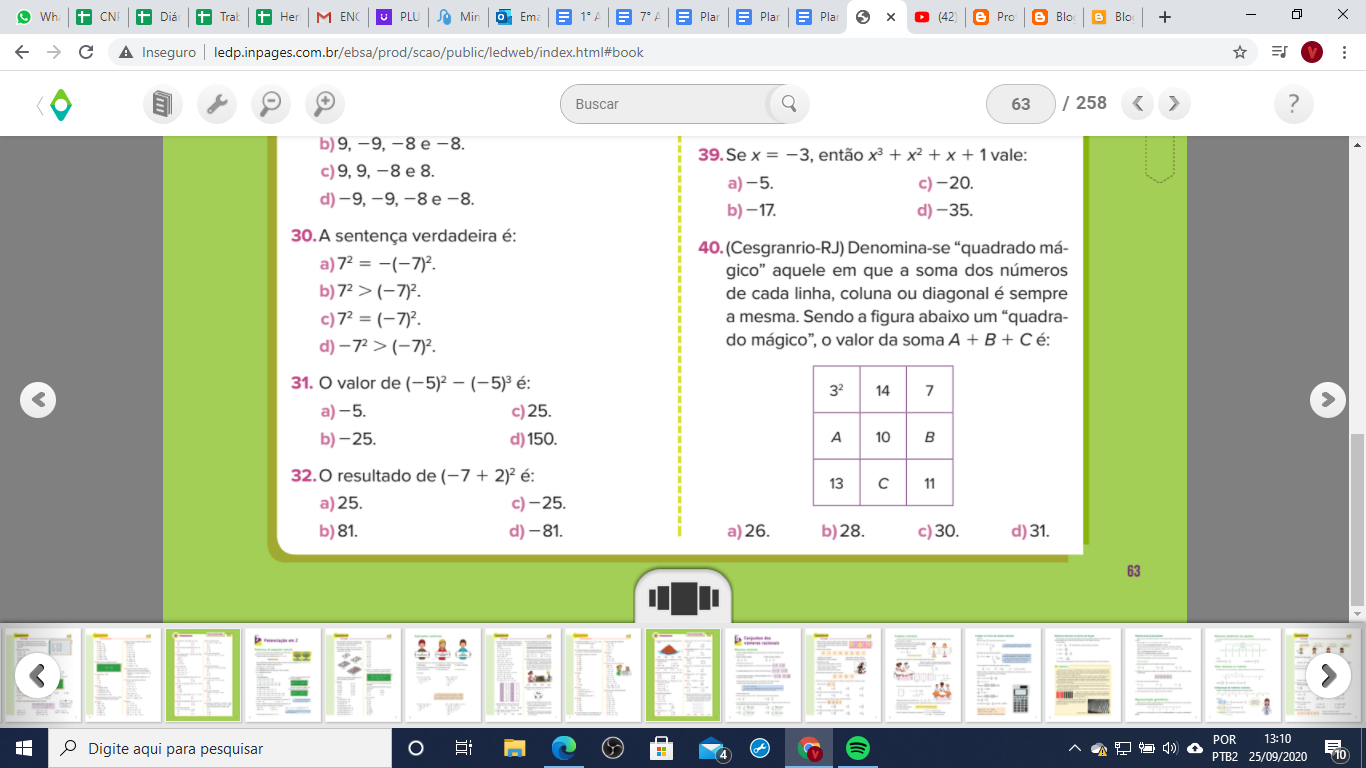Turn to next page with right side arrow
This screenshot has height=768, width=1366.
click(x=1327, y=400)
